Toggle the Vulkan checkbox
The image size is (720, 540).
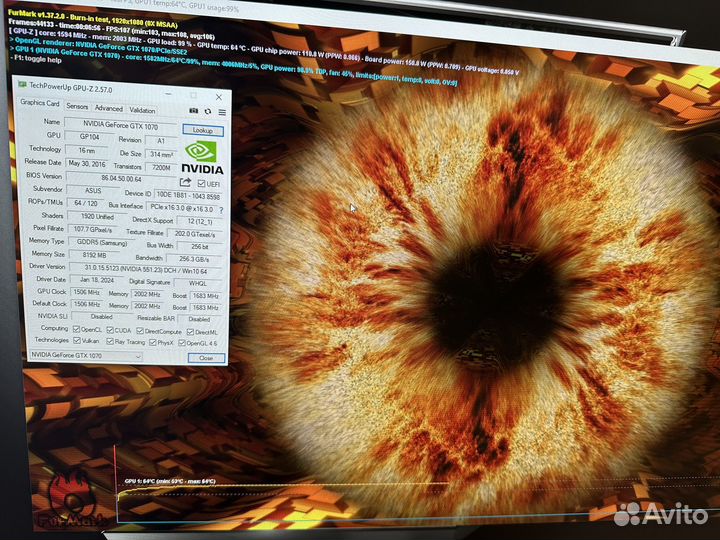click(76, 341)
